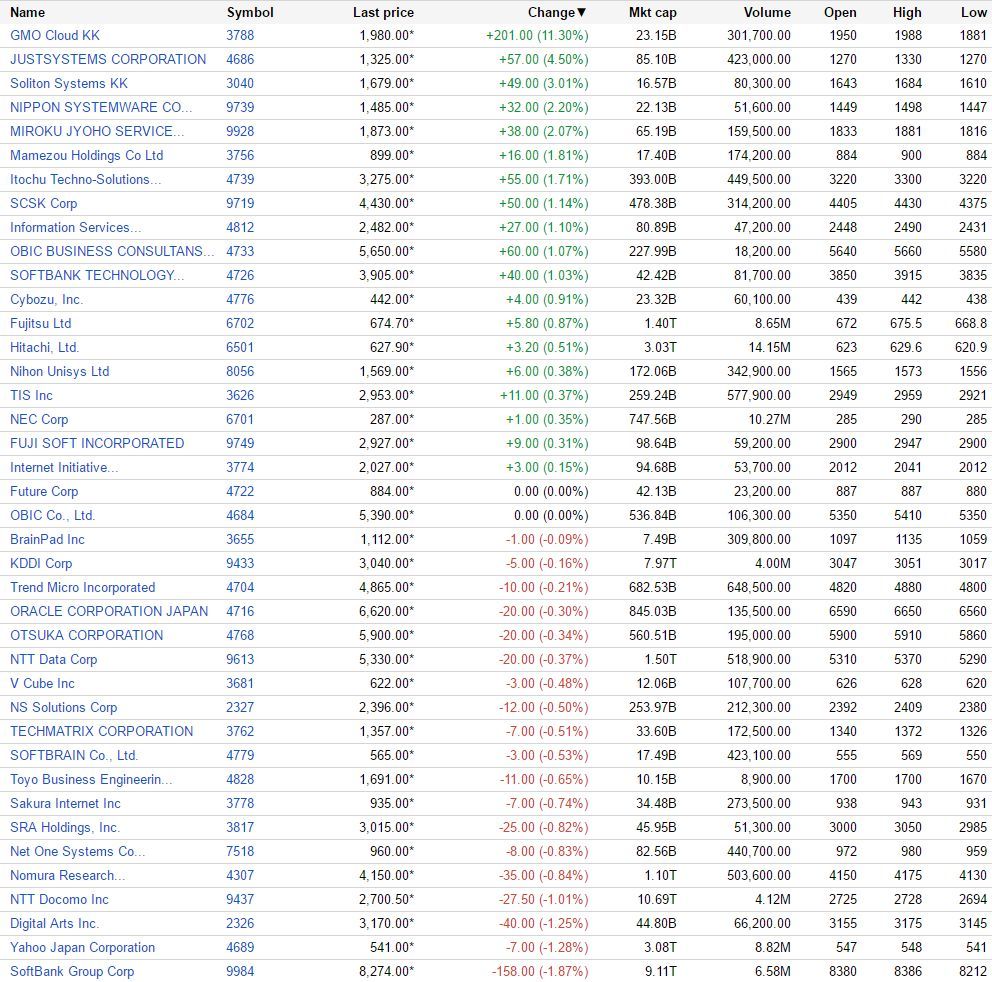Sort table by Name column header

point(27,13)
